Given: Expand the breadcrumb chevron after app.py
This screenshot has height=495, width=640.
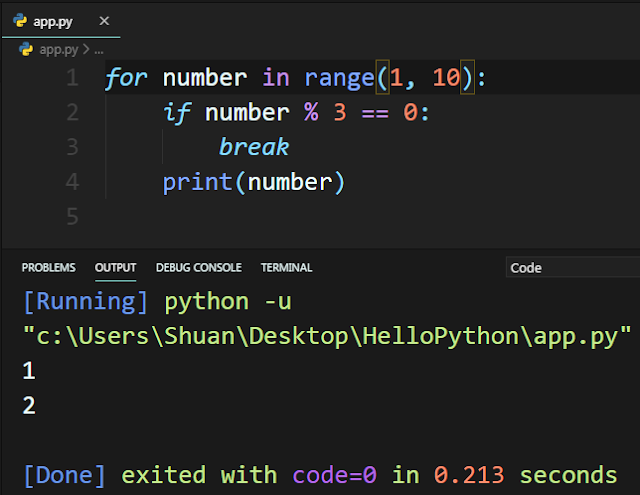Looking at the screenshot, I should (86, 49).
